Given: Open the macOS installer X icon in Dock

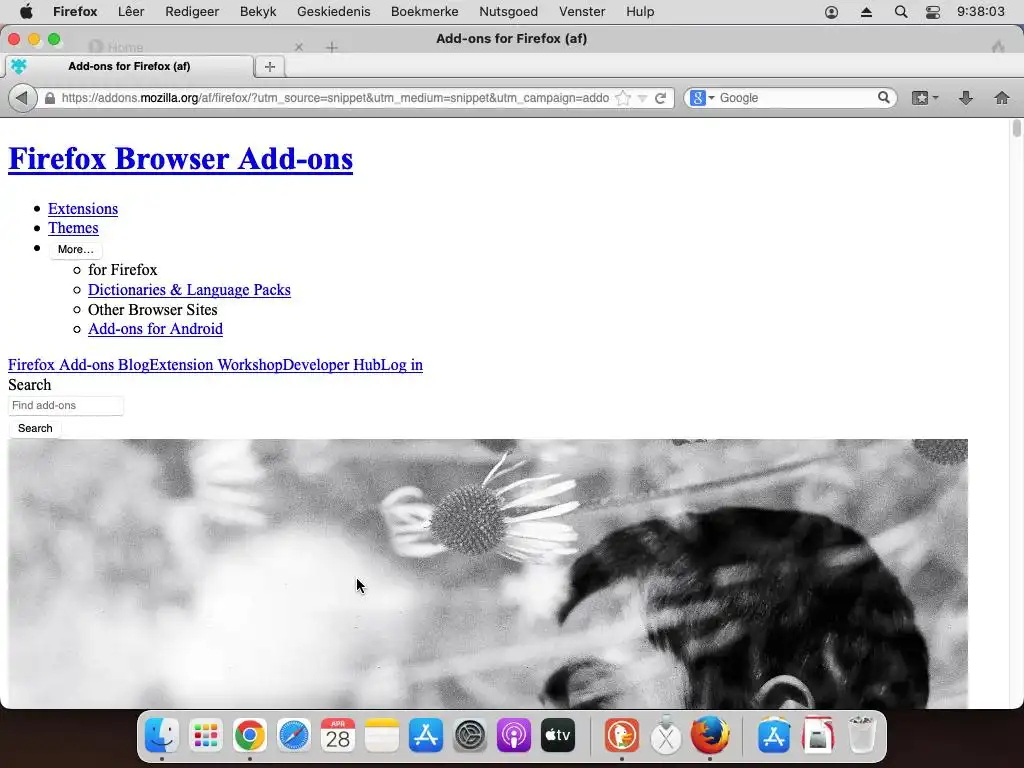Looking at the screenshot, I should tap(666, 736).
